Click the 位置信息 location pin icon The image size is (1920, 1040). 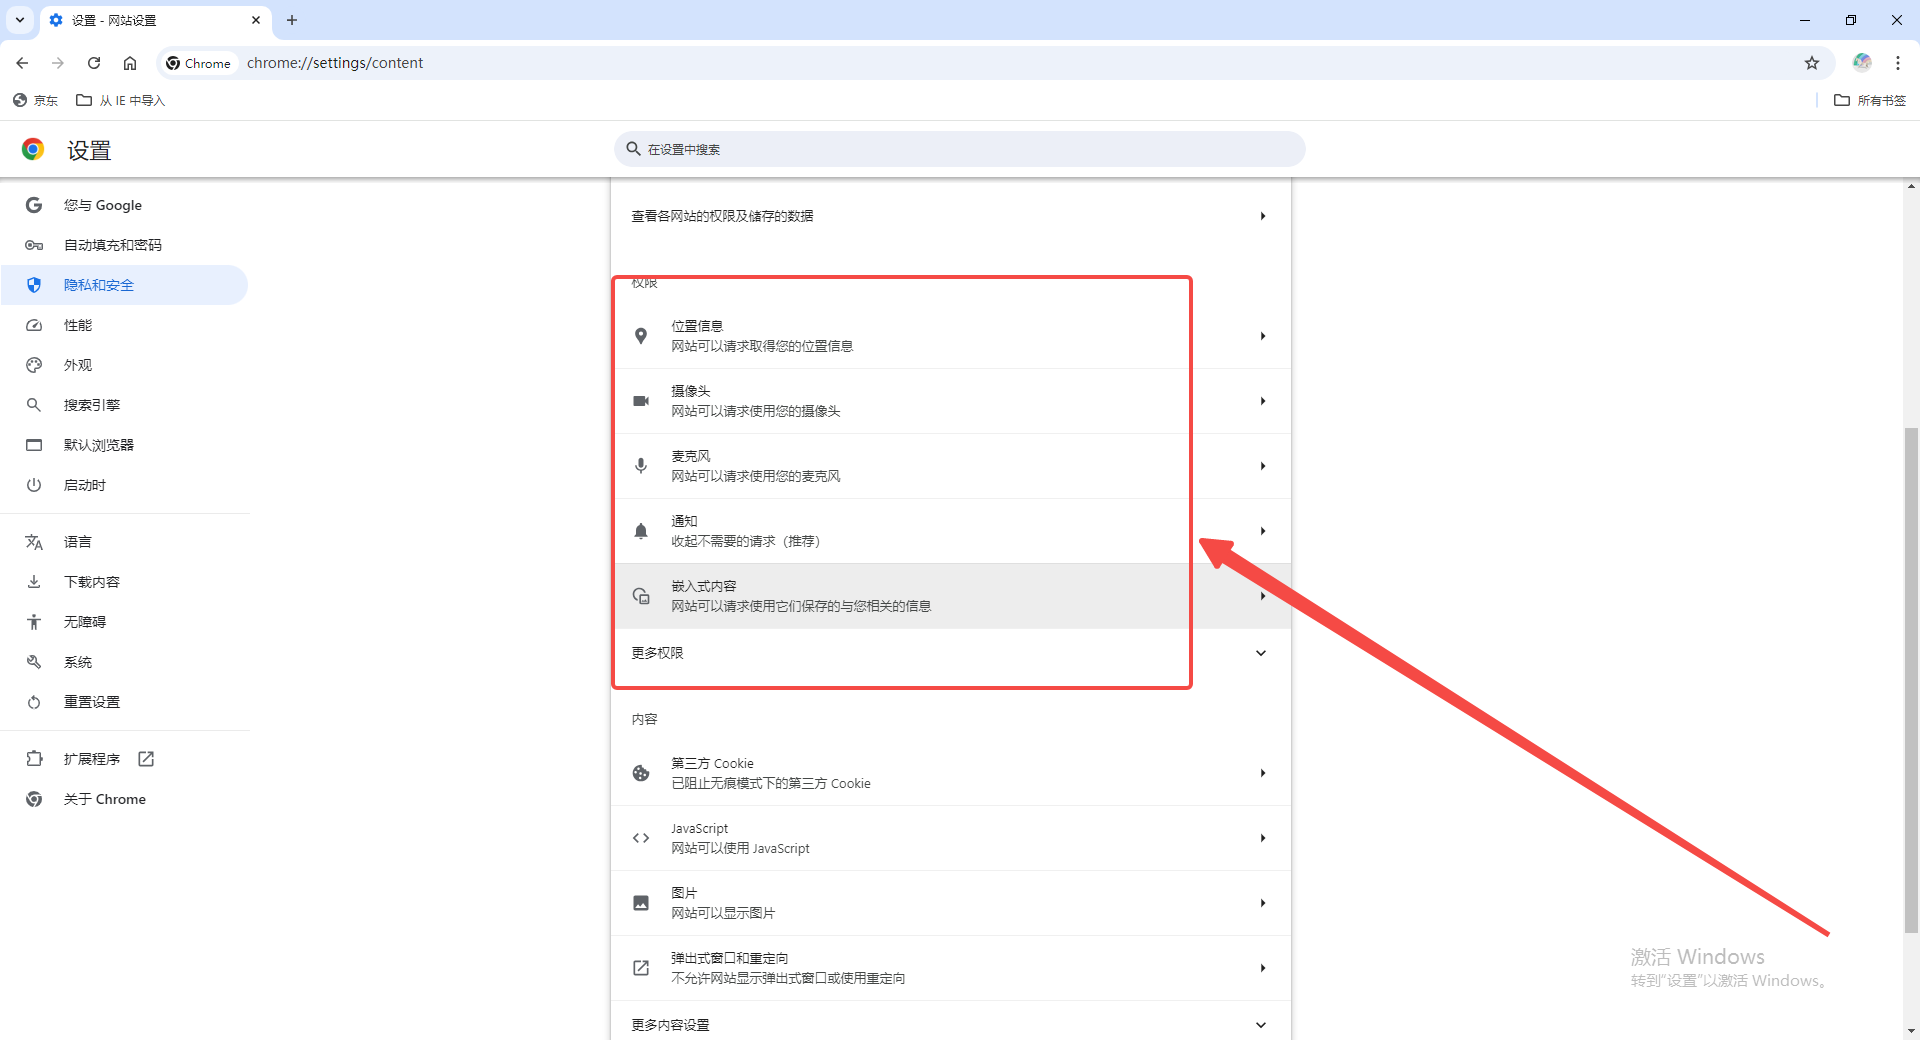click(x=641, y=336)
